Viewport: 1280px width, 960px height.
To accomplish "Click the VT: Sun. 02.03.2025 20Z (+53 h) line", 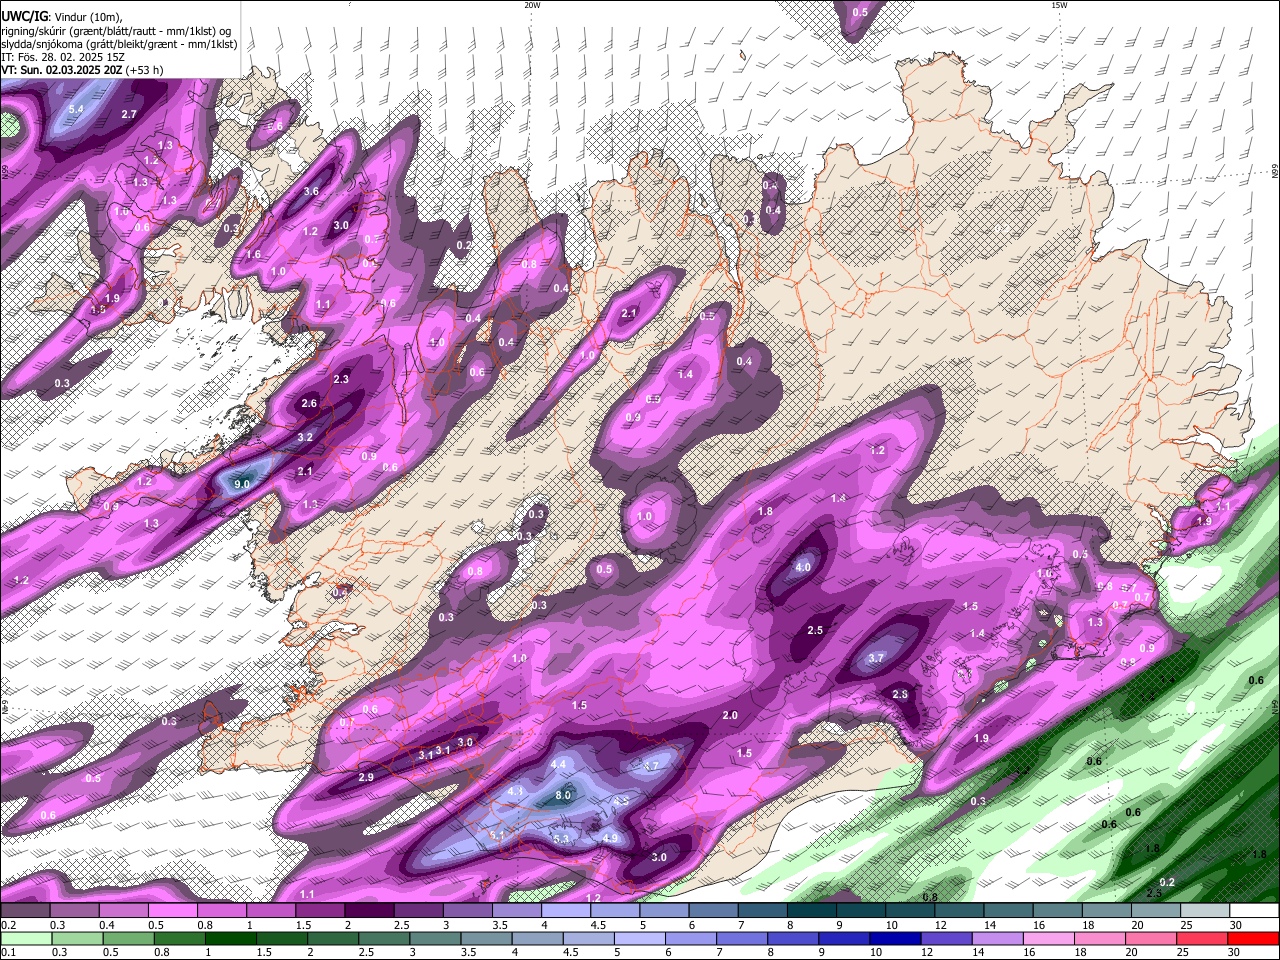I will click(82, 70).
